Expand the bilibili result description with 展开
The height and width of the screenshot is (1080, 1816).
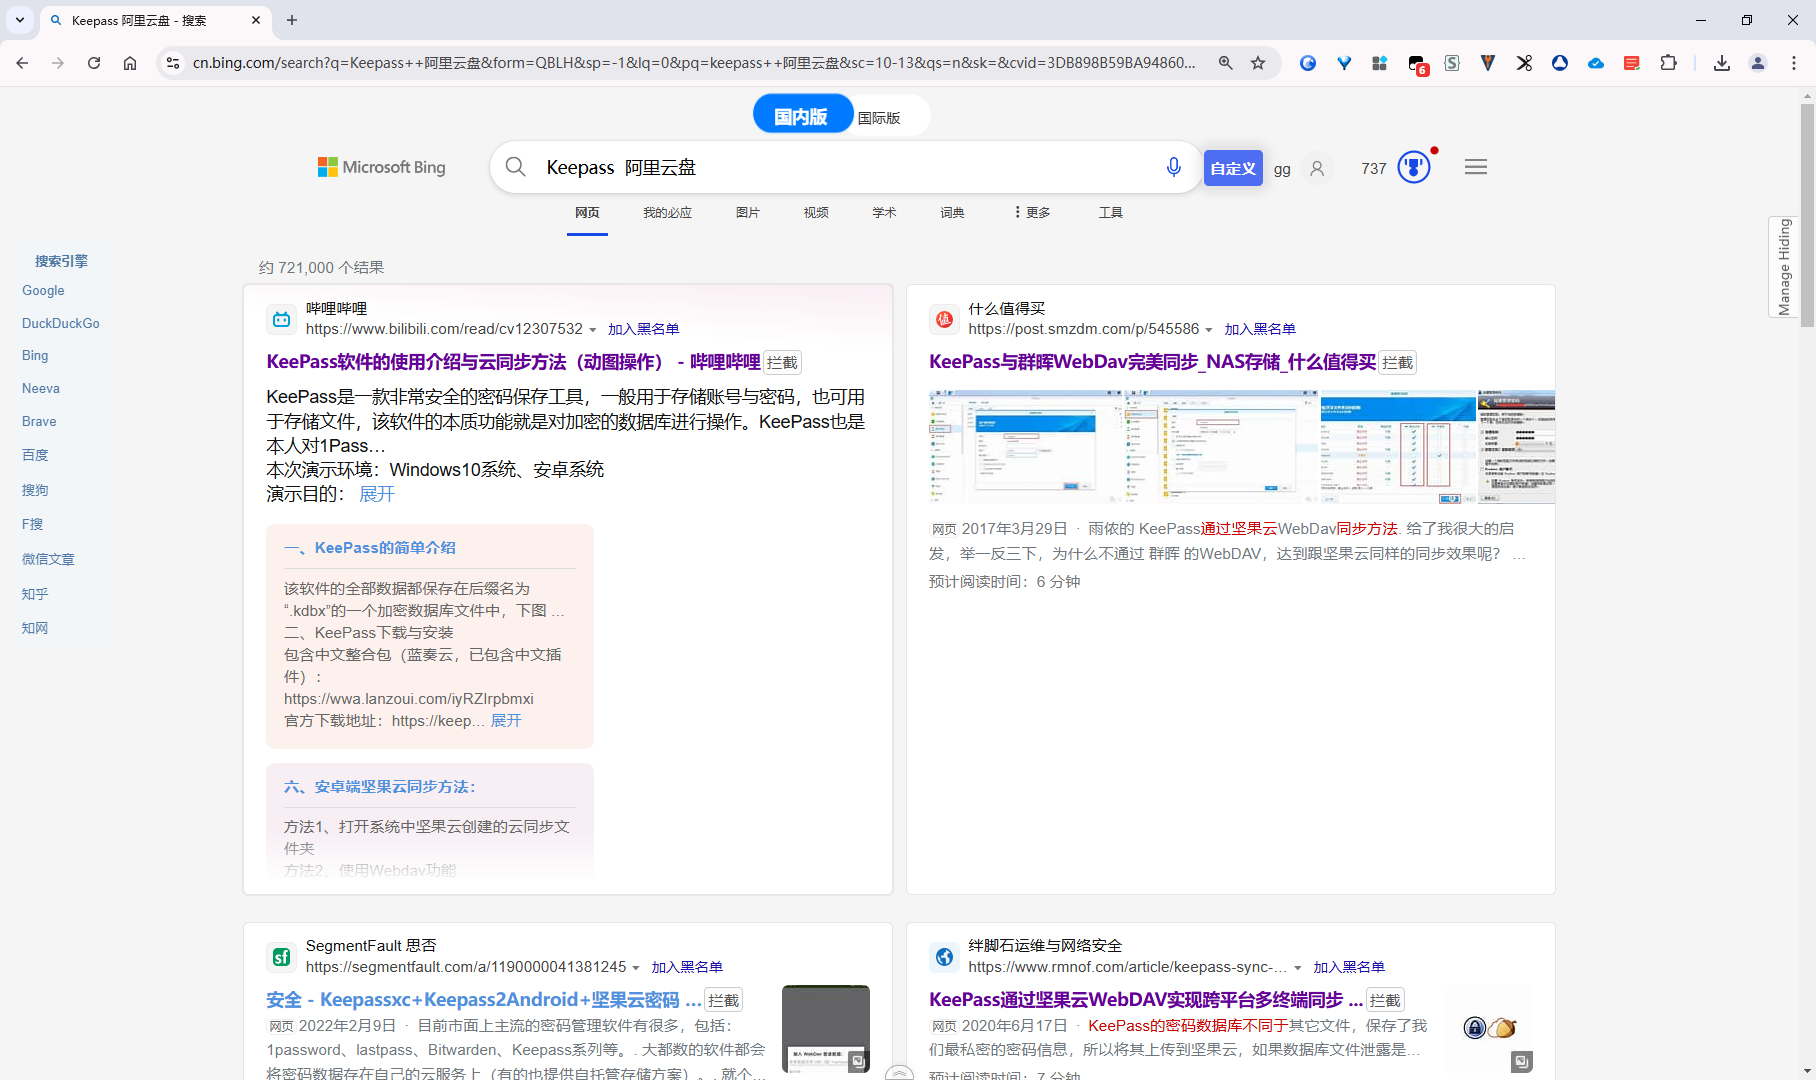click(x=377, y=494)
